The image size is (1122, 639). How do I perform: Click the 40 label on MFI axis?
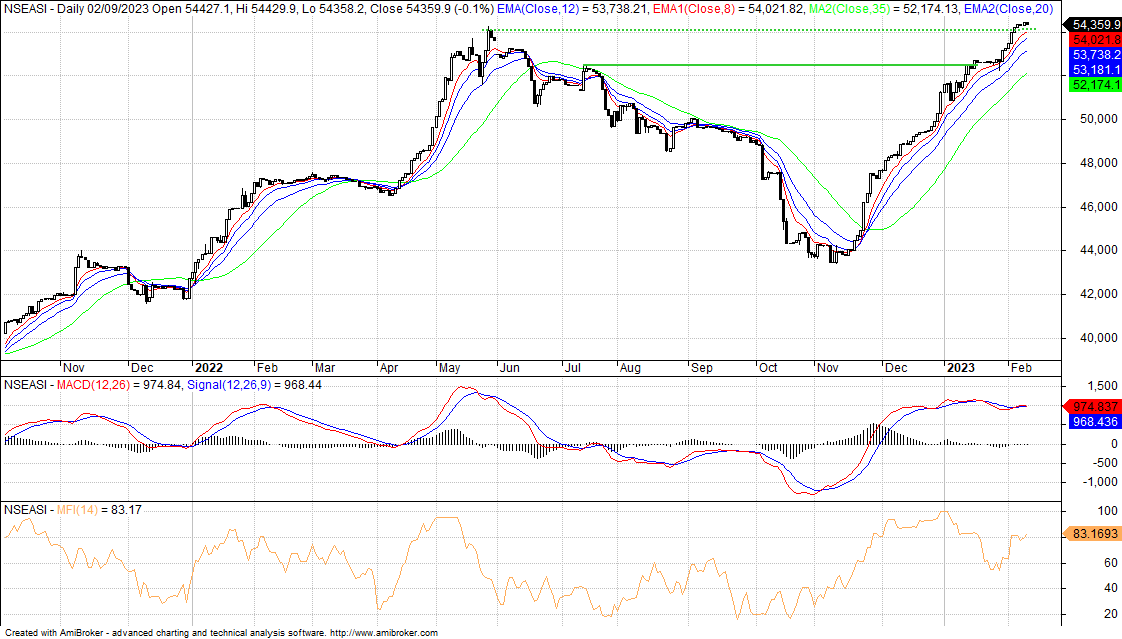pos(1111,589)
